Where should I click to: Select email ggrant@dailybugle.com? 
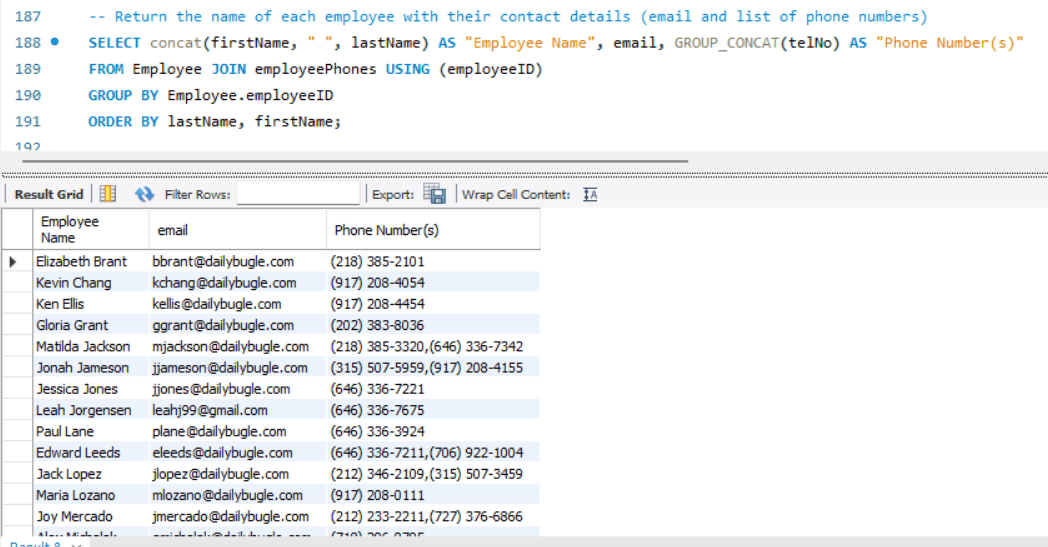[238, 326]
